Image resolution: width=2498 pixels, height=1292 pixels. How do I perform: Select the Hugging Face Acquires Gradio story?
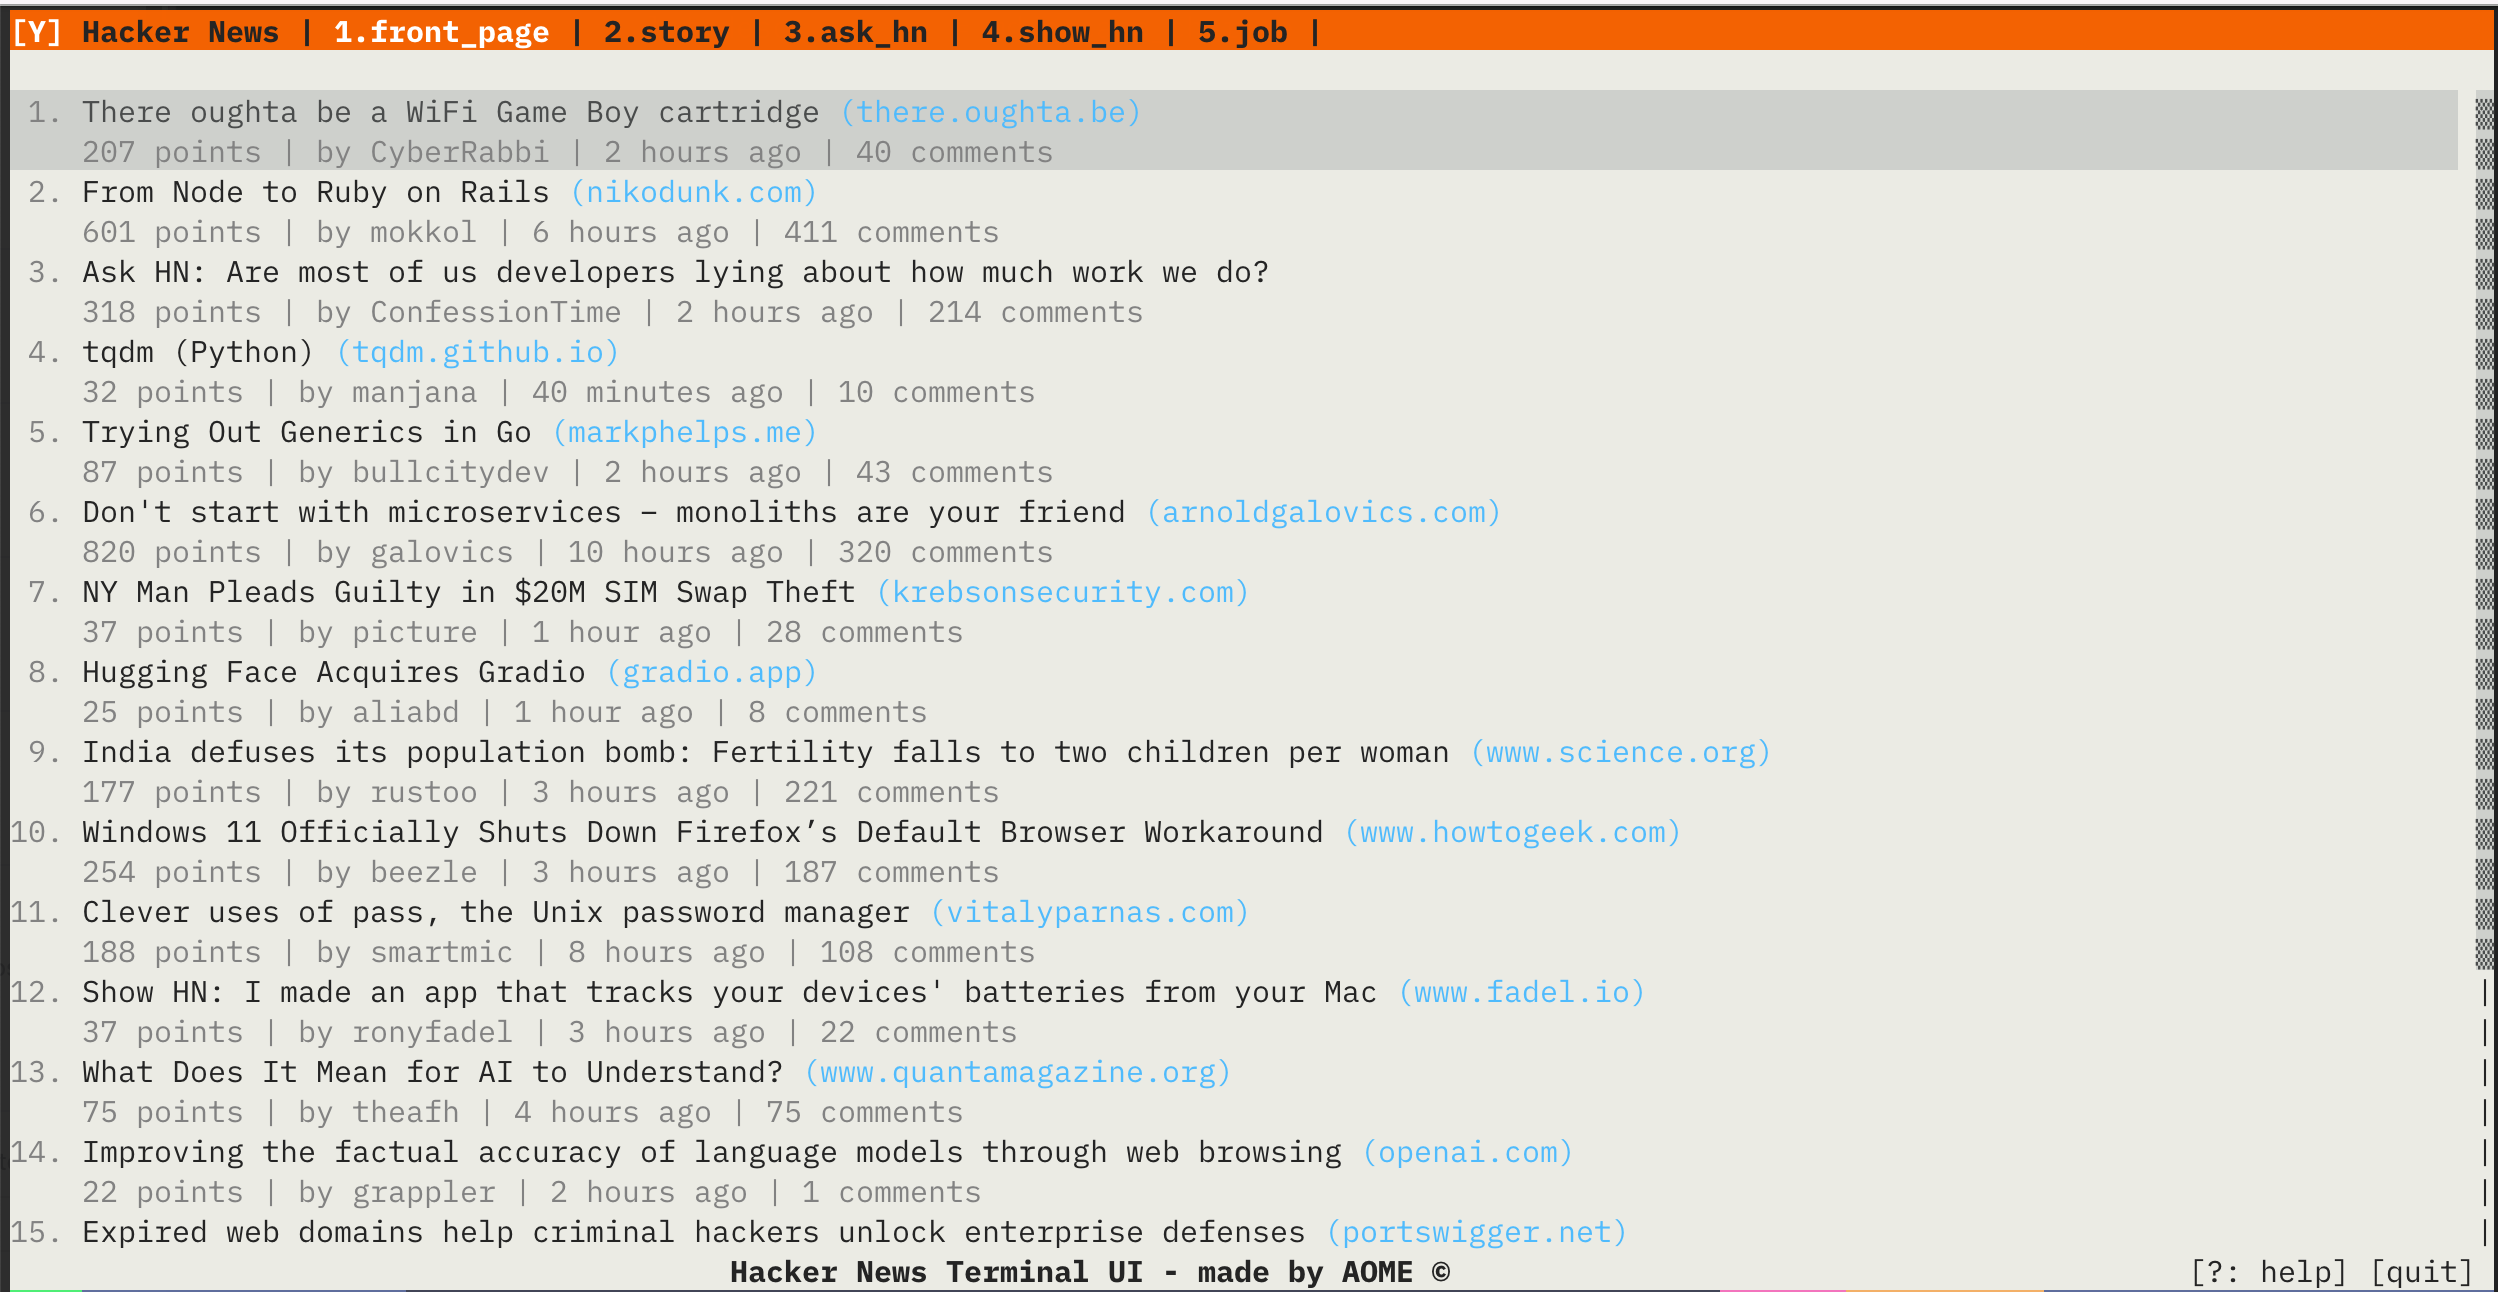333,672
